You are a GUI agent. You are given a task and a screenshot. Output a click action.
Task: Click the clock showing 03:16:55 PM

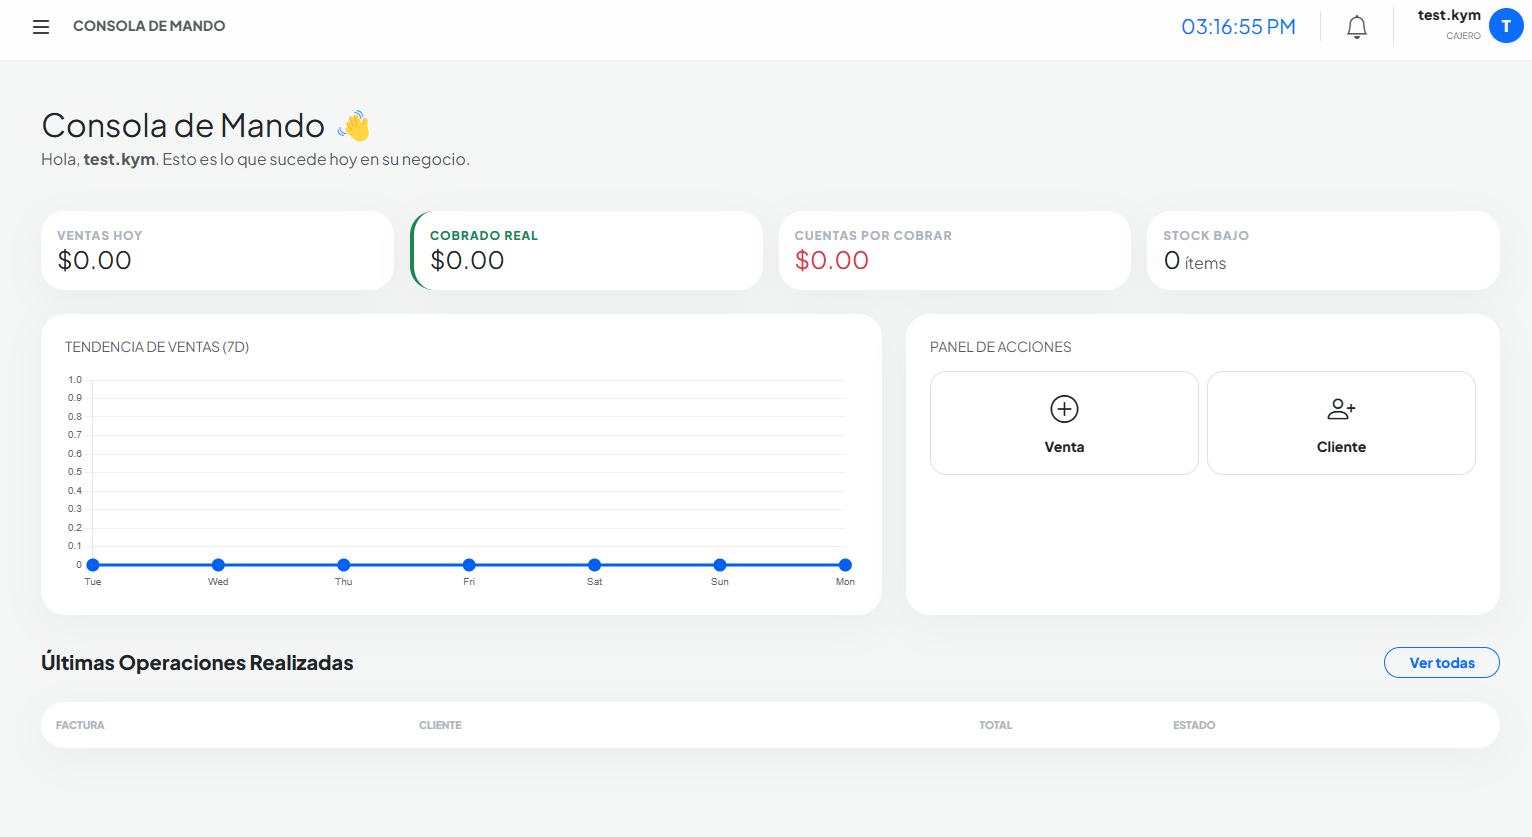1238,27
